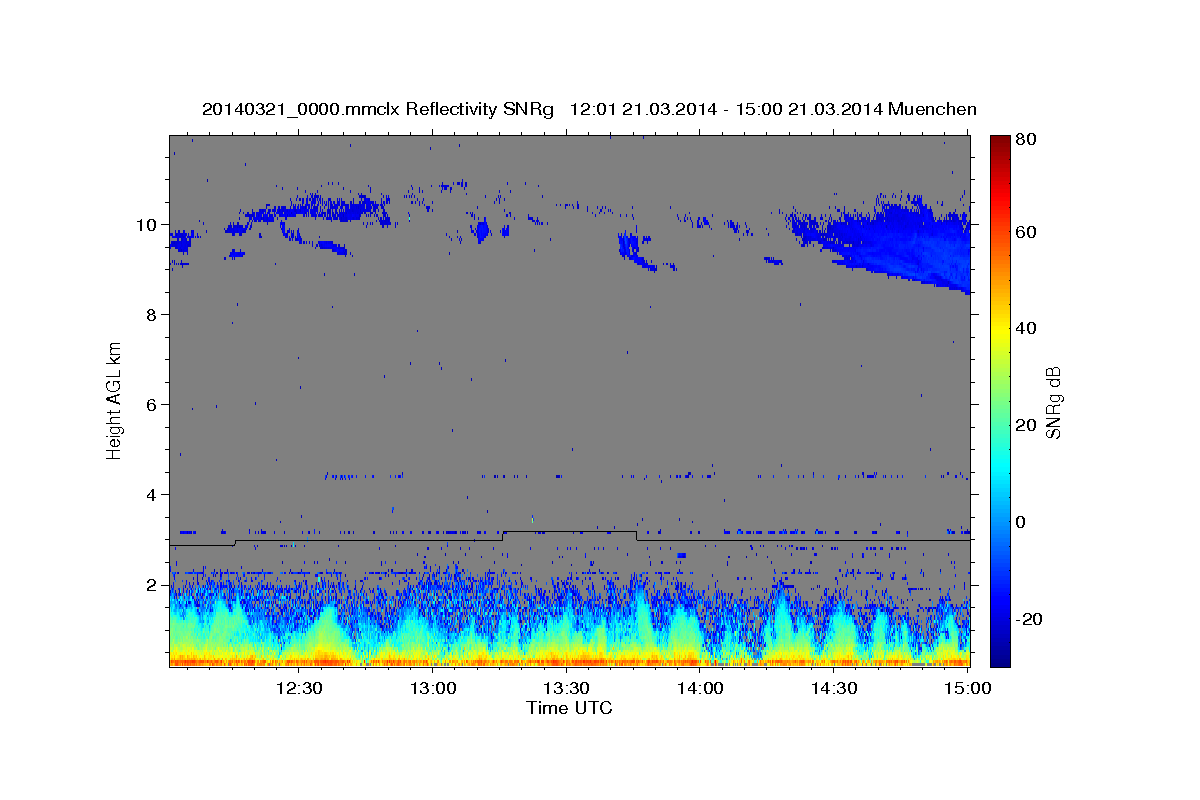Click the 14:30 time tick label
The image size is (1200, 800).
(835, 688)
